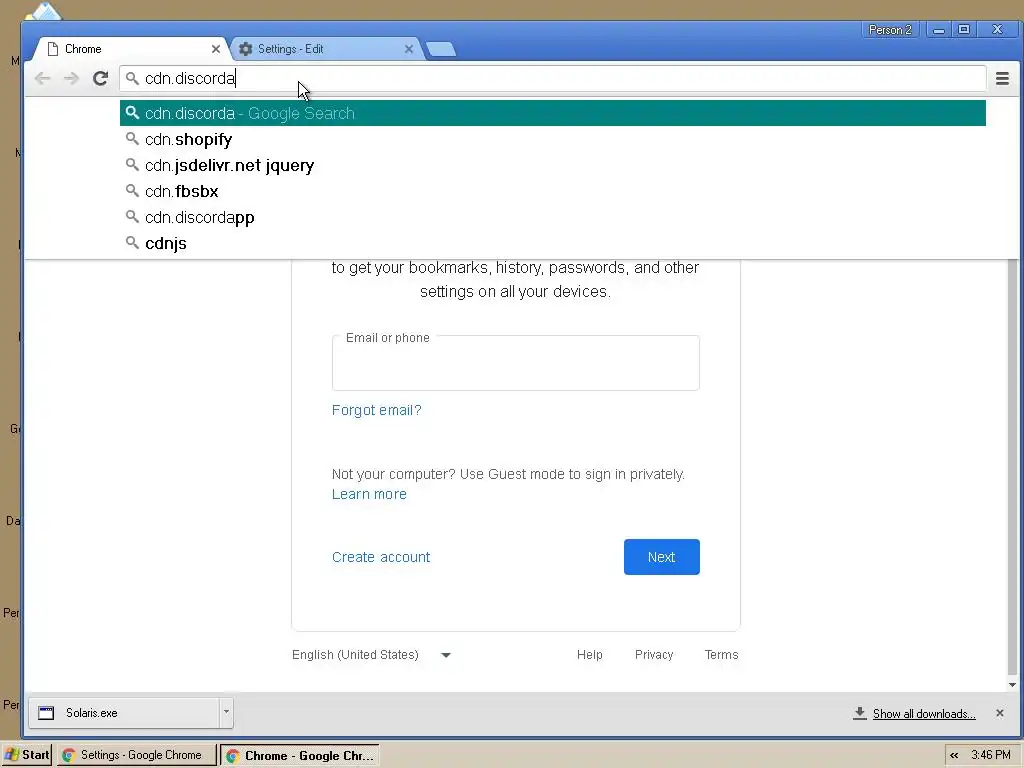The image size is (1024, 768).
Task: Open the Privacy link
Action: click(654, 655)
